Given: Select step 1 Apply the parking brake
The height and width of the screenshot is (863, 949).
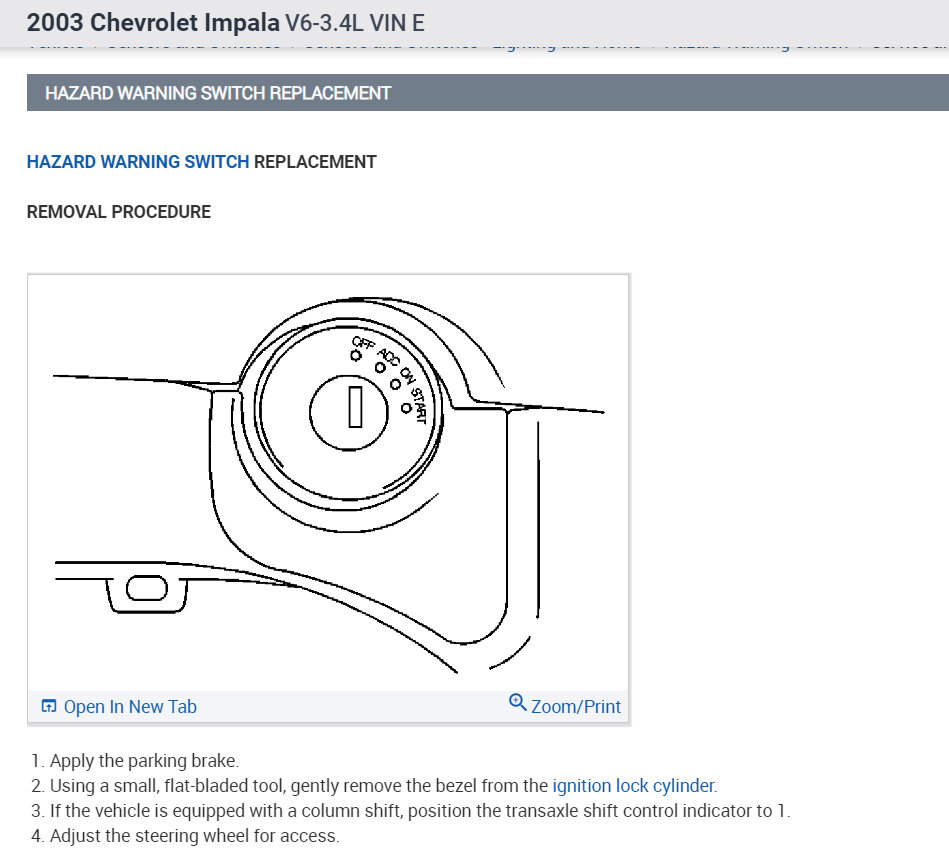Looking at the screenshot, I should coord(144,760).
